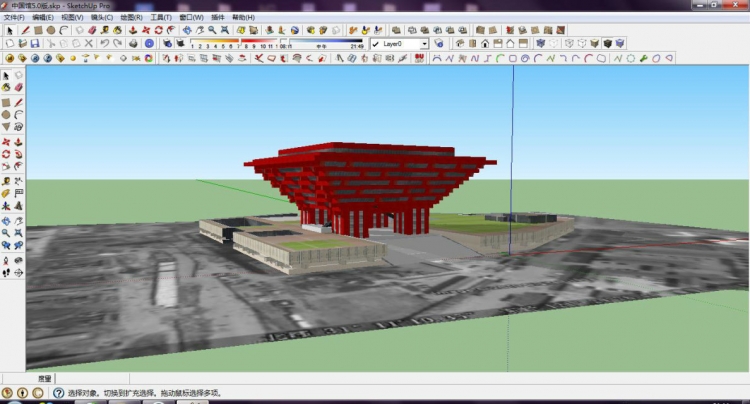
Task: Redo the last undone action
Action: (117, 44)
